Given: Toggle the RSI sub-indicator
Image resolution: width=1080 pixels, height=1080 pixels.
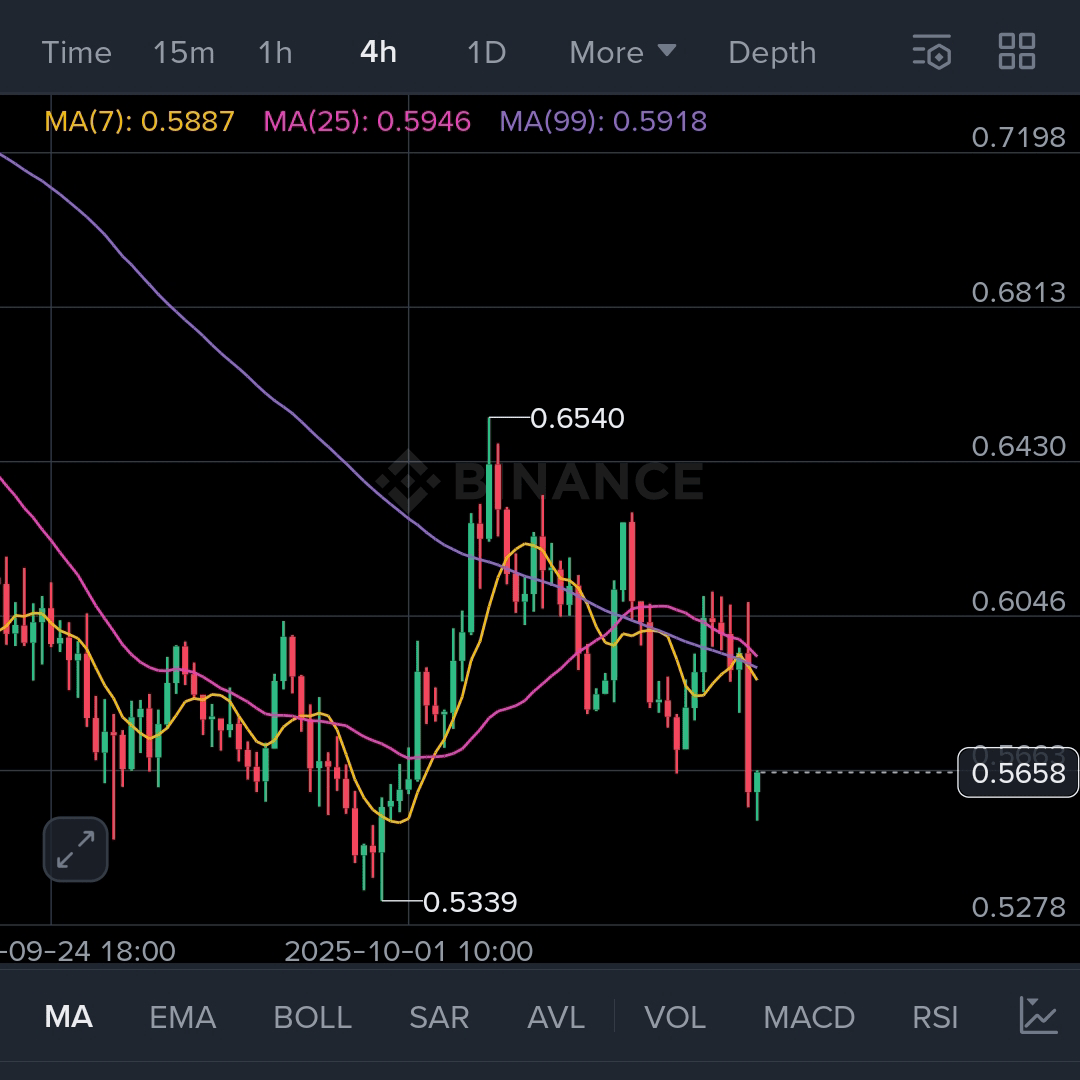Looking at the screenshot, I should [x=935, y=1017].
